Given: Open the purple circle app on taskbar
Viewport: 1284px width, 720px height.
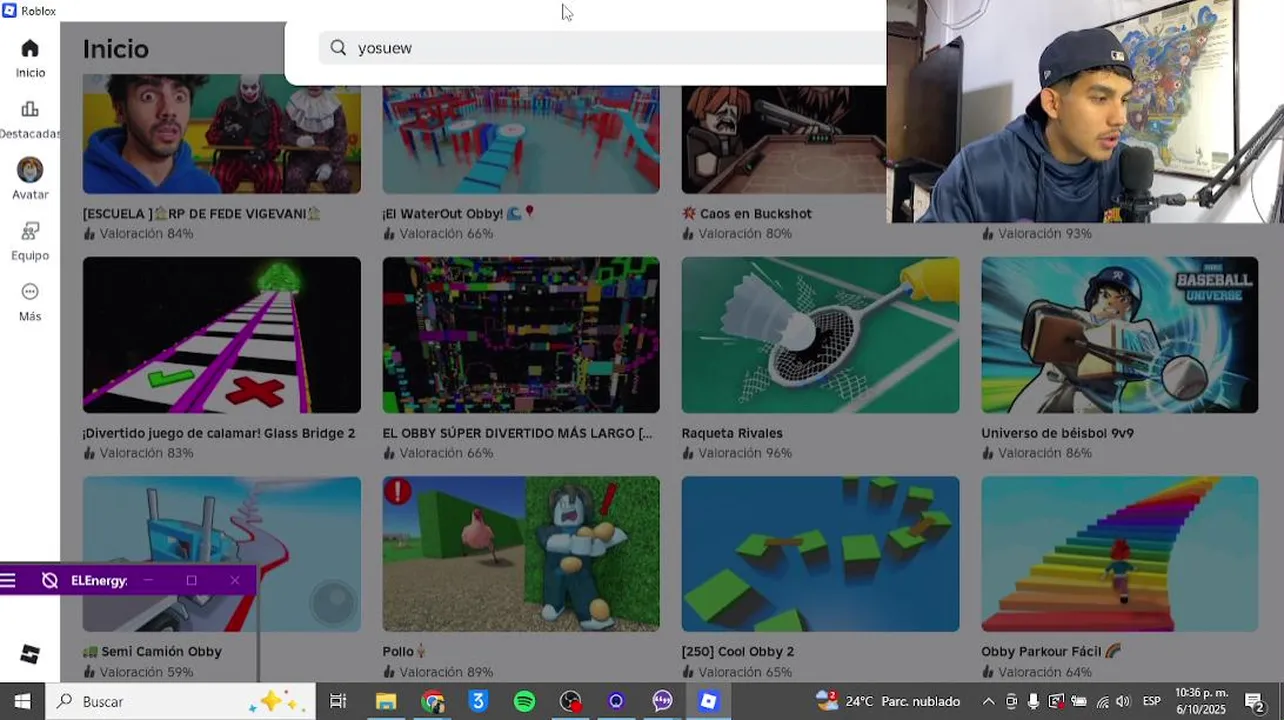Looking at the screenshot, I should coord(616,701).
